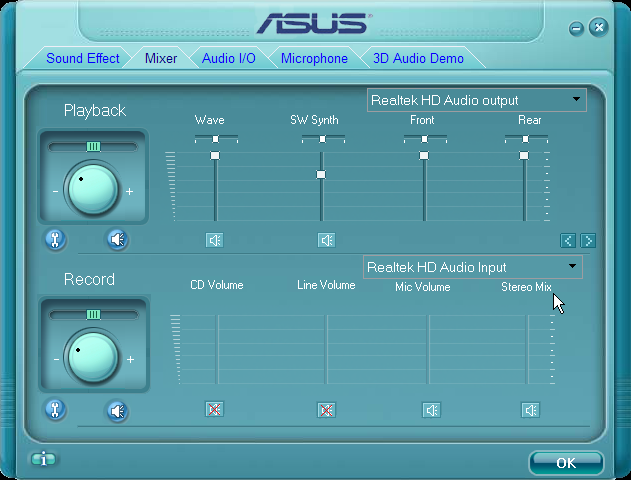Image resolution: width=631 pixels, height=480 pixels.
Task: Mute the Wave channel
Action: [x=214, y=240]
